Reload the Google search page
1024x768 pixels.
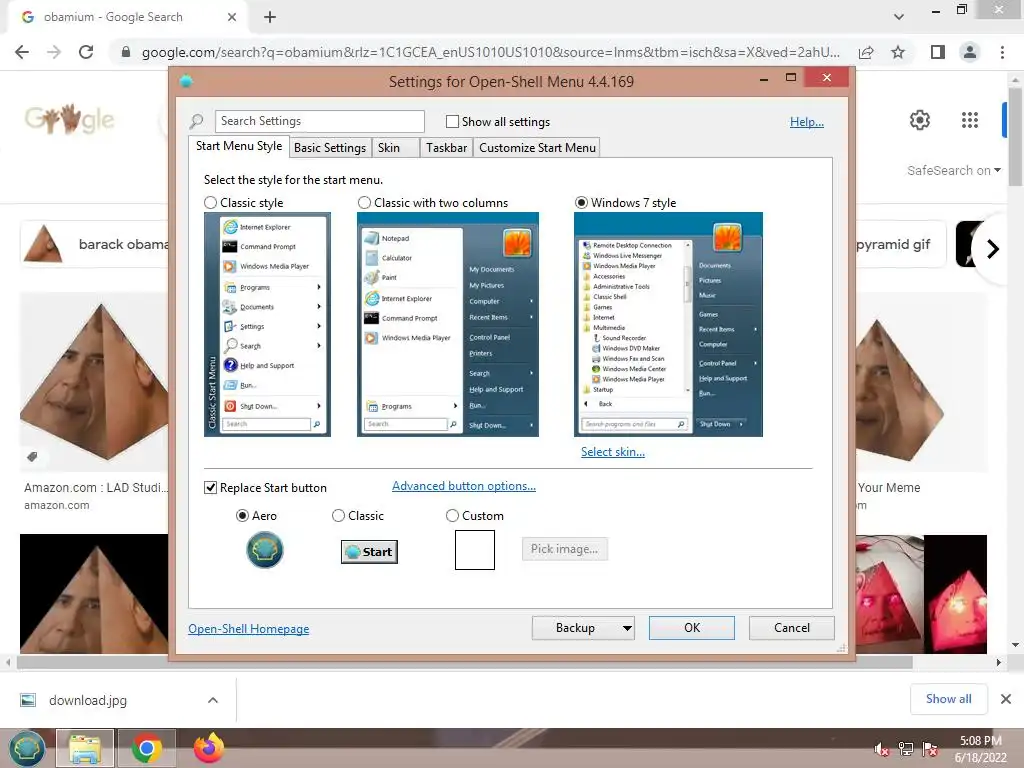pos(86,52)
